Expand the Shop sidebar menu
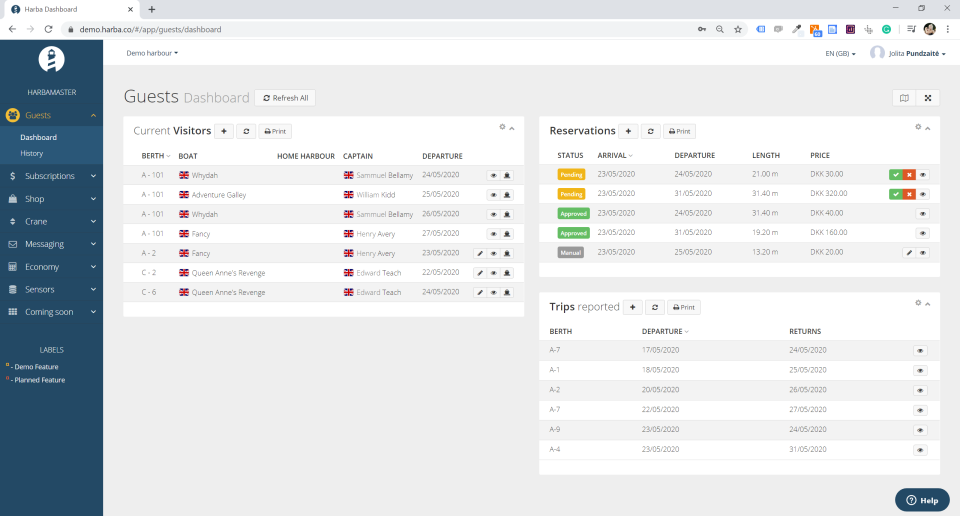 [51, 199]
